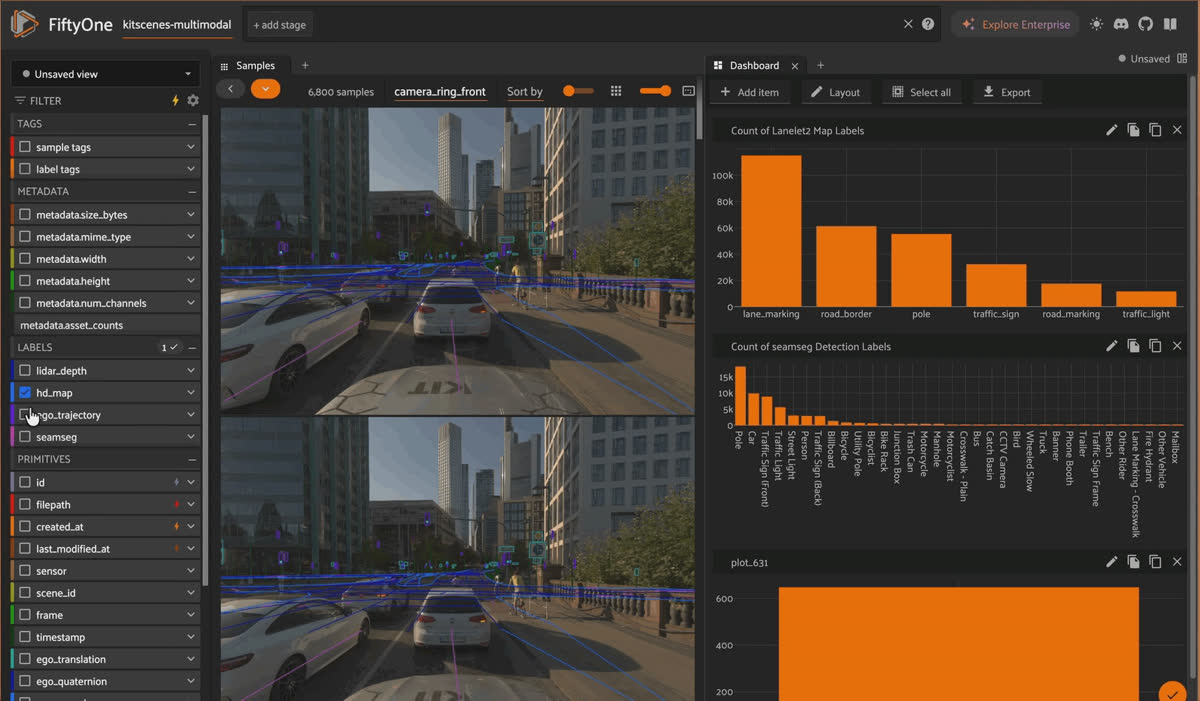
Task: Click the orange checkmark button in the dashboard
Action: pos(1171,692)
